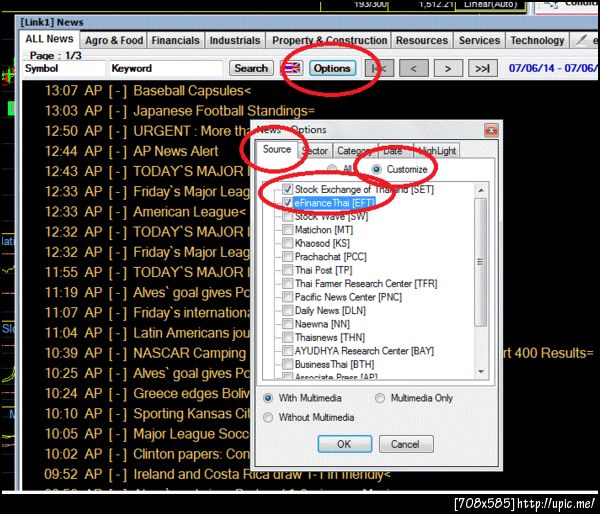Open the Agro & Food tab
600x514 pixels.
(114, 40)
